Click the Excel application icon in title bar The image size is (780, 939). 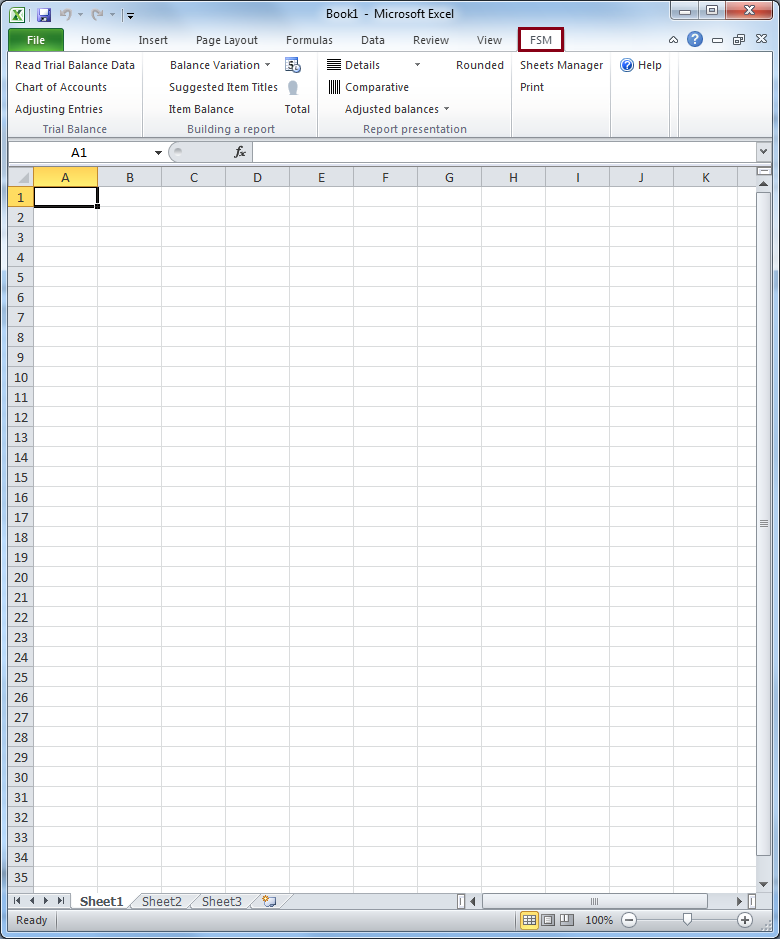(x=17, y=14)
